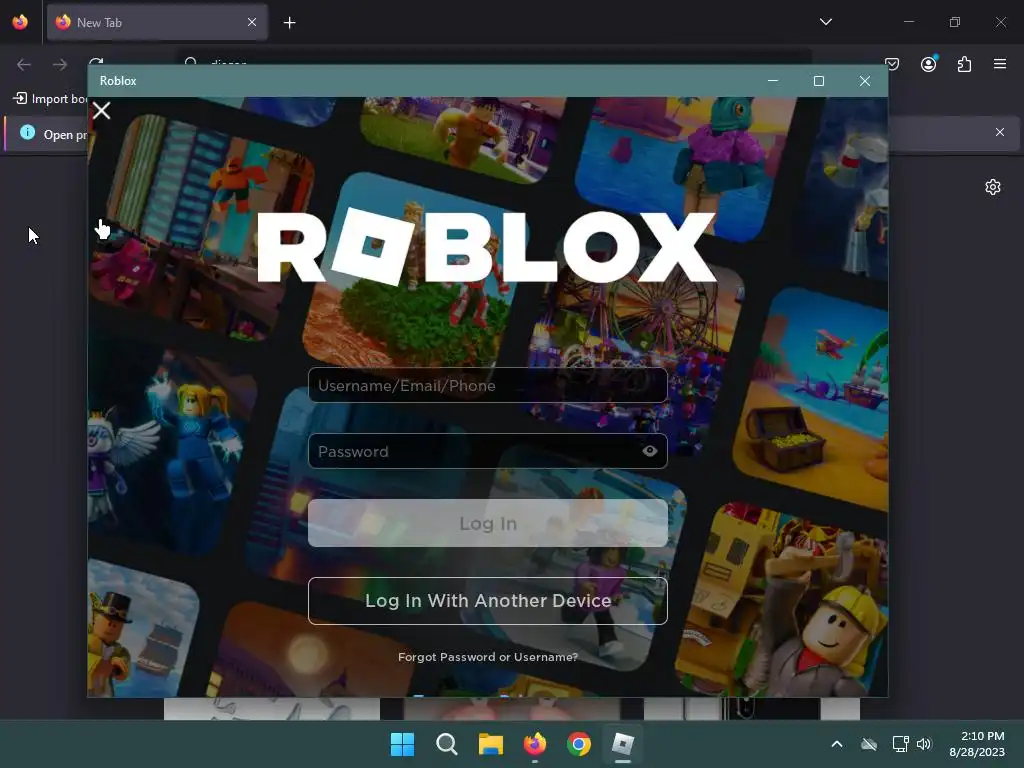Screen dimensions: 1024x768
Task: Click the Username/Email/Phone input field
Action: coord(487,385)
